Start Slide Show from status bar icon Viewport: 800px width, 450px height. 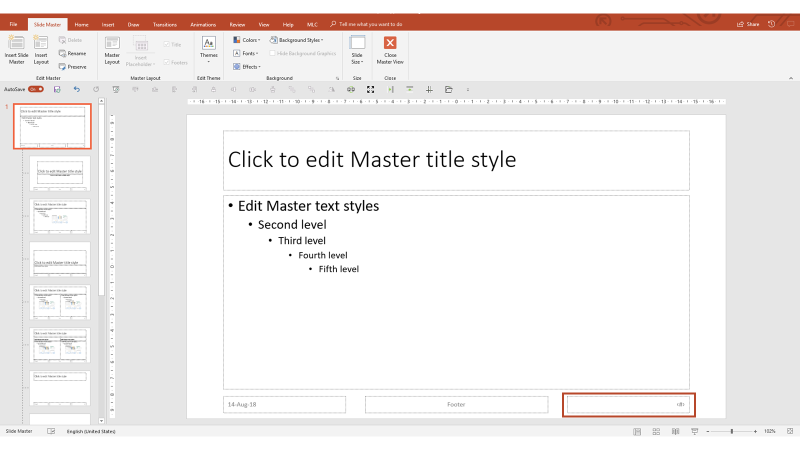click(694, 432)
